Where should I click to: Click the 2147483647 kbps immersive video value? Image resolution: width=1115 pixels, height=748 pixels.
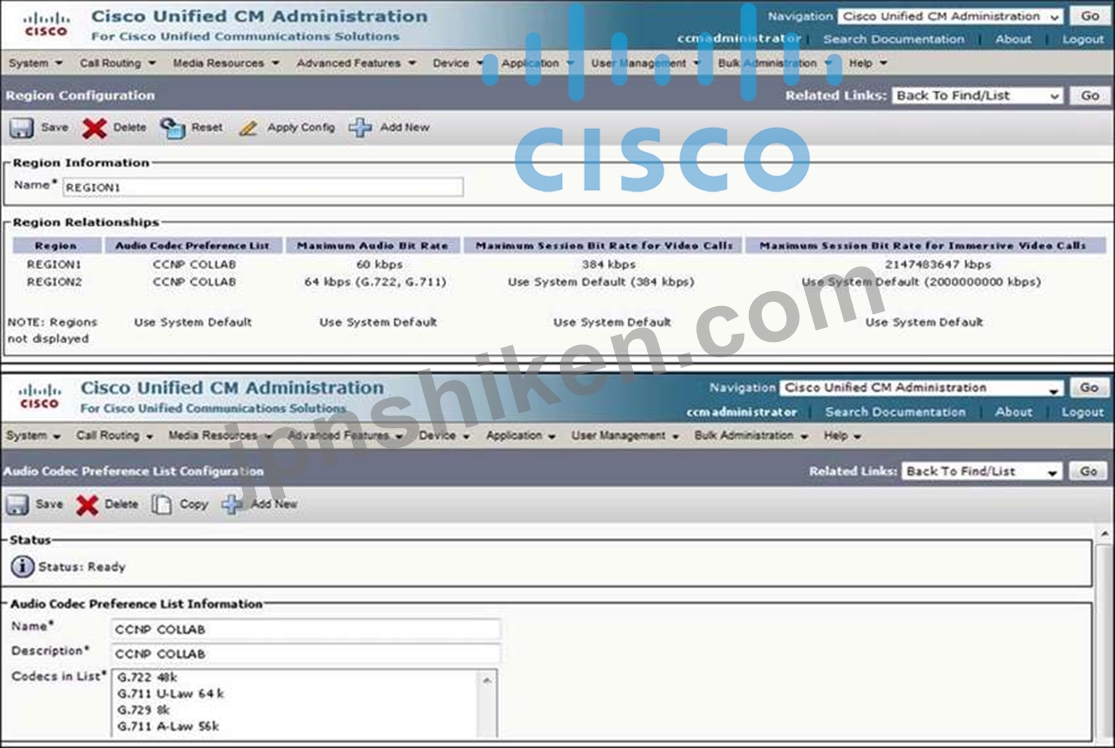click(x=937, y=265)
